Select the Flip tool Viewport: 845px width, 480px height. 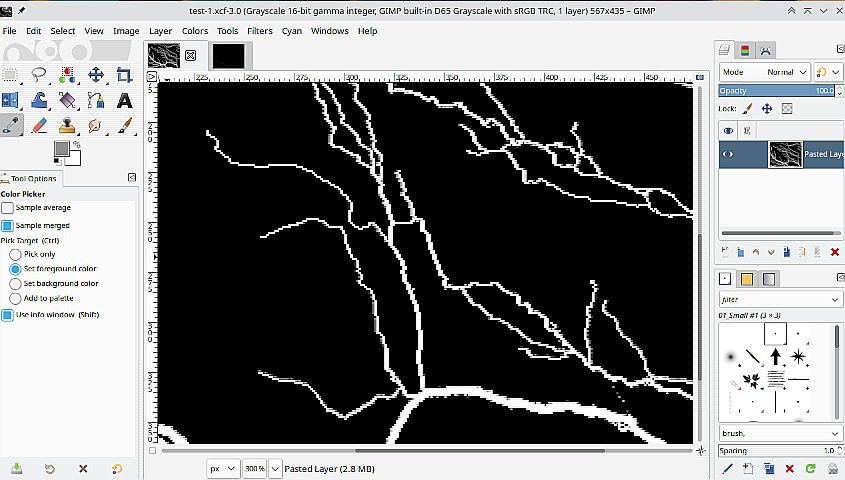11,100
